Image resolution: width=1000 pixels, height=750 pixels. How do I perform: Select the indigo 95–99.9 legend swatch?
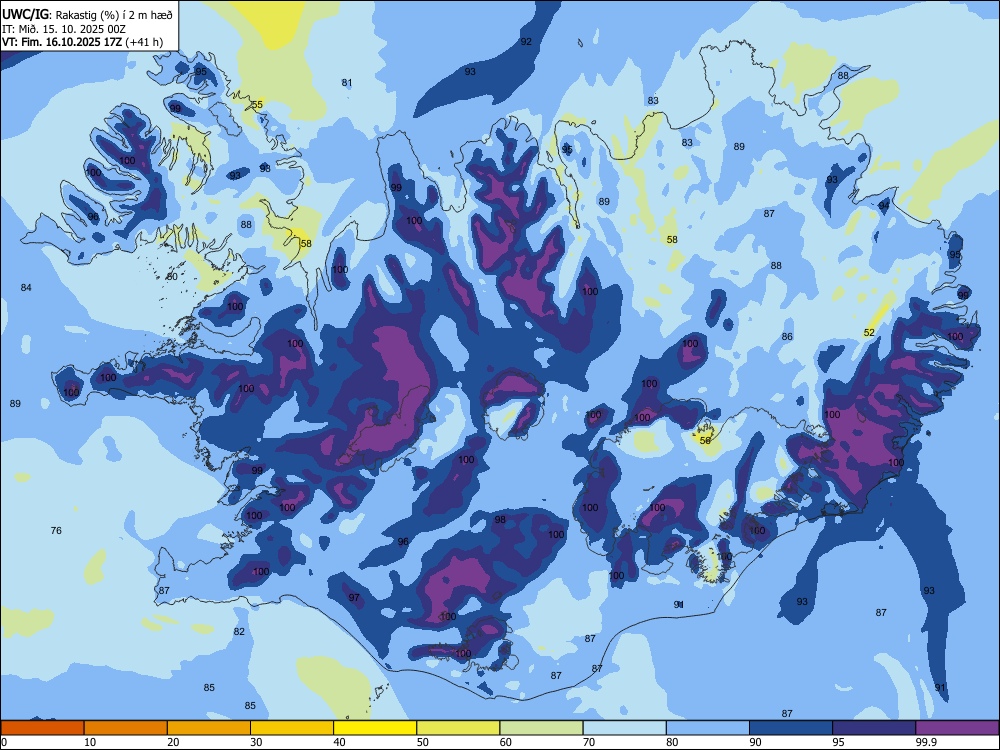pyautogui.click(x=874, y=728)
